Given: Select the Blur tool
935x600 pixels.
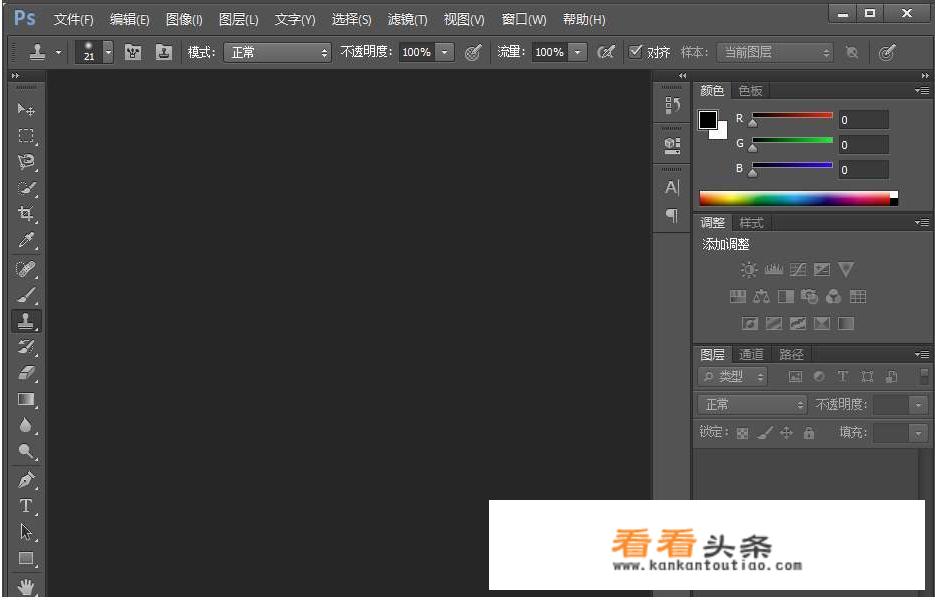Looking at the screenshot, I should point(26,425).
